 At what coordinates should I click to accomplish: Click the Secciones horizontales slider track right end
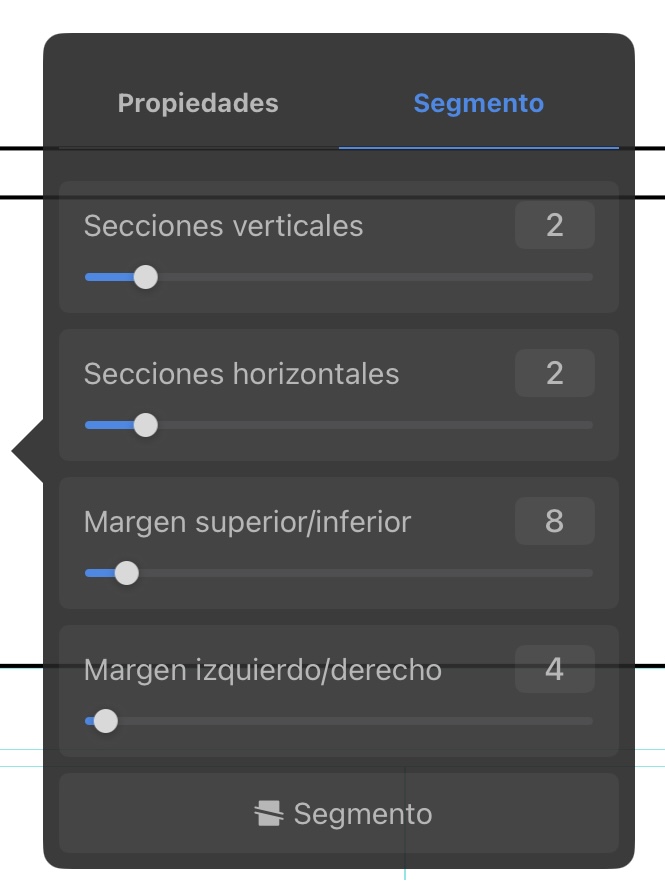(588, 425)
